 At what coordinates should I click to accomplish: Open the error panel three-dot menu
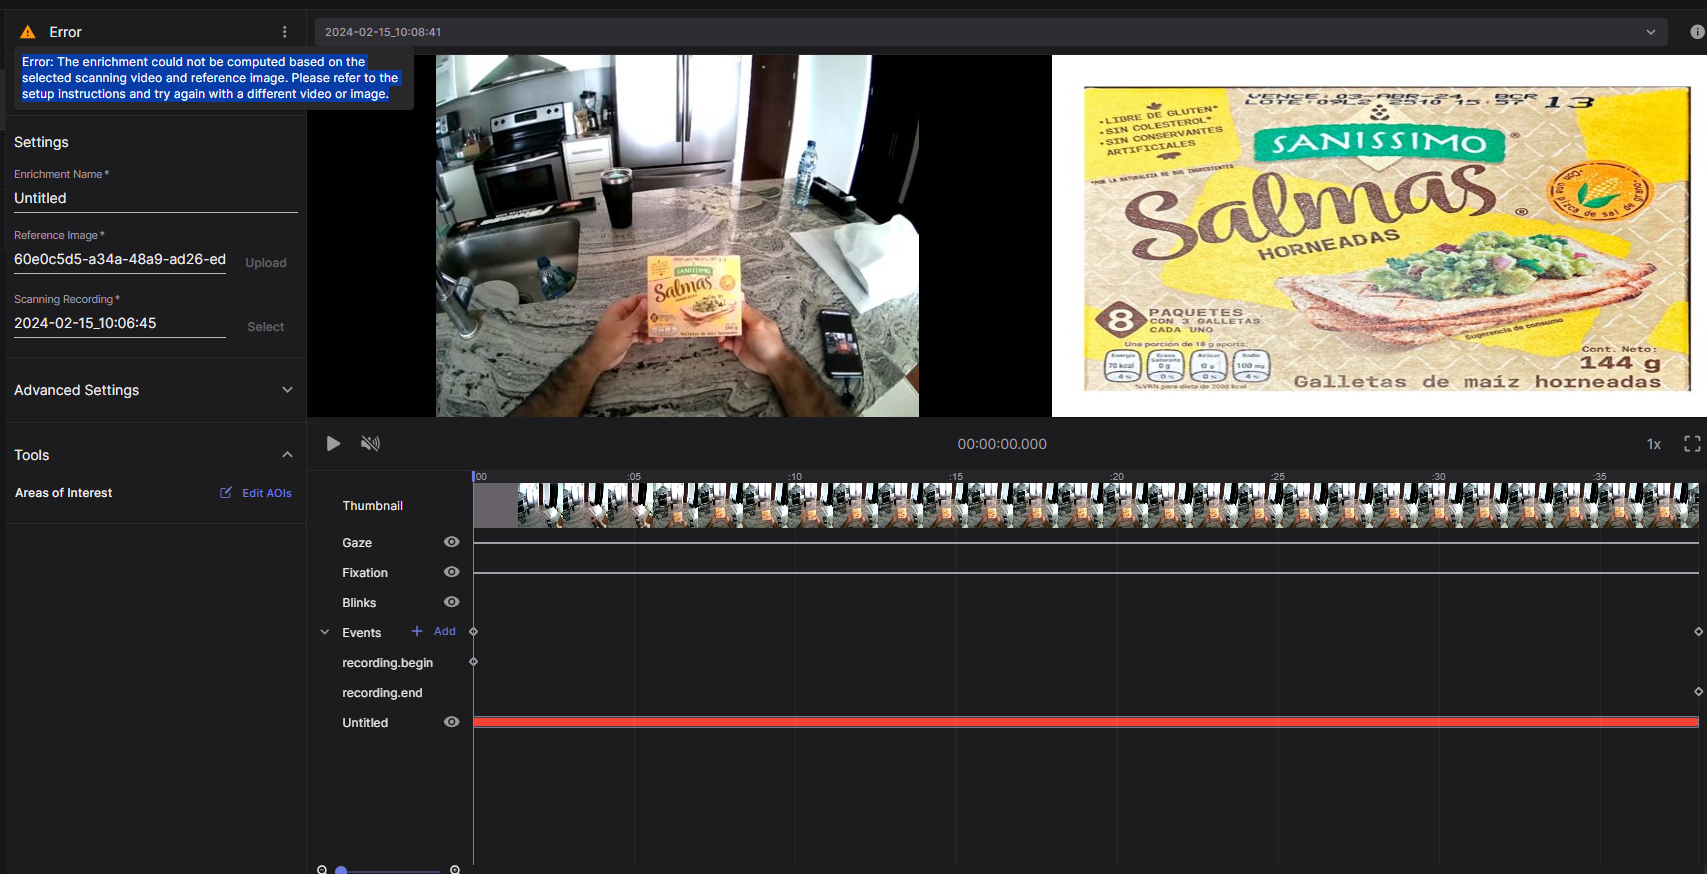[x=285, y=32]
